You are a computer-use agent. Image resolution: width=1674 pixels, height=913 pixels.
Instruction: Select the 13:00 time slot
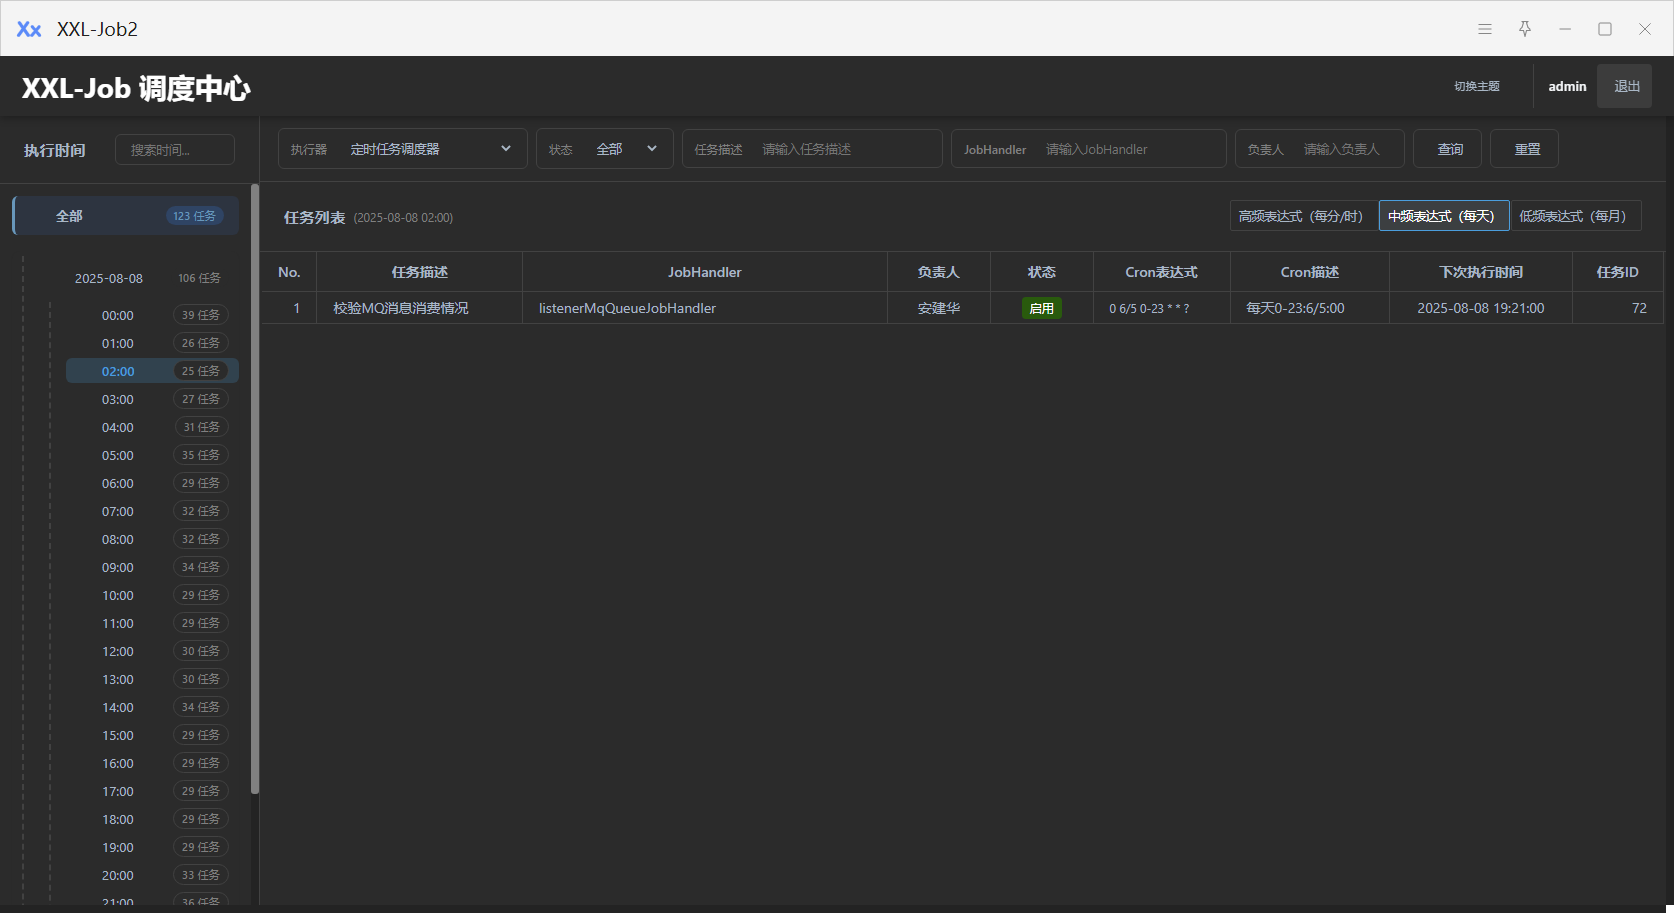[x=152, y=679]
